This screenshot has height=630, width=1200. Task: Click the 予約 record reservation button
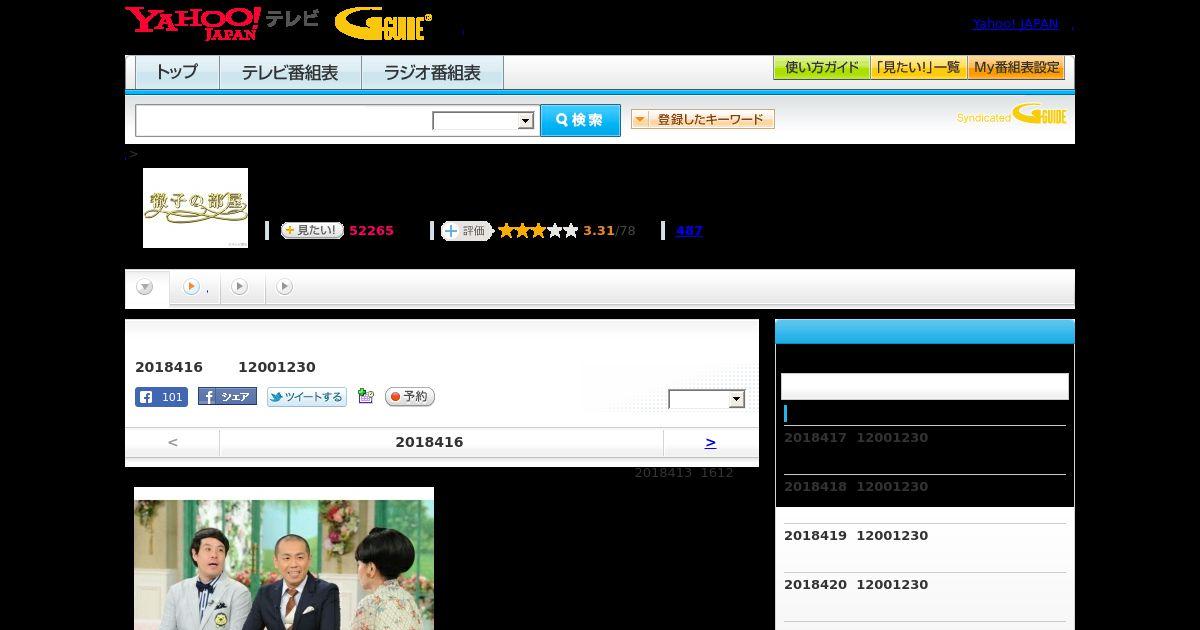click(410, 397)
